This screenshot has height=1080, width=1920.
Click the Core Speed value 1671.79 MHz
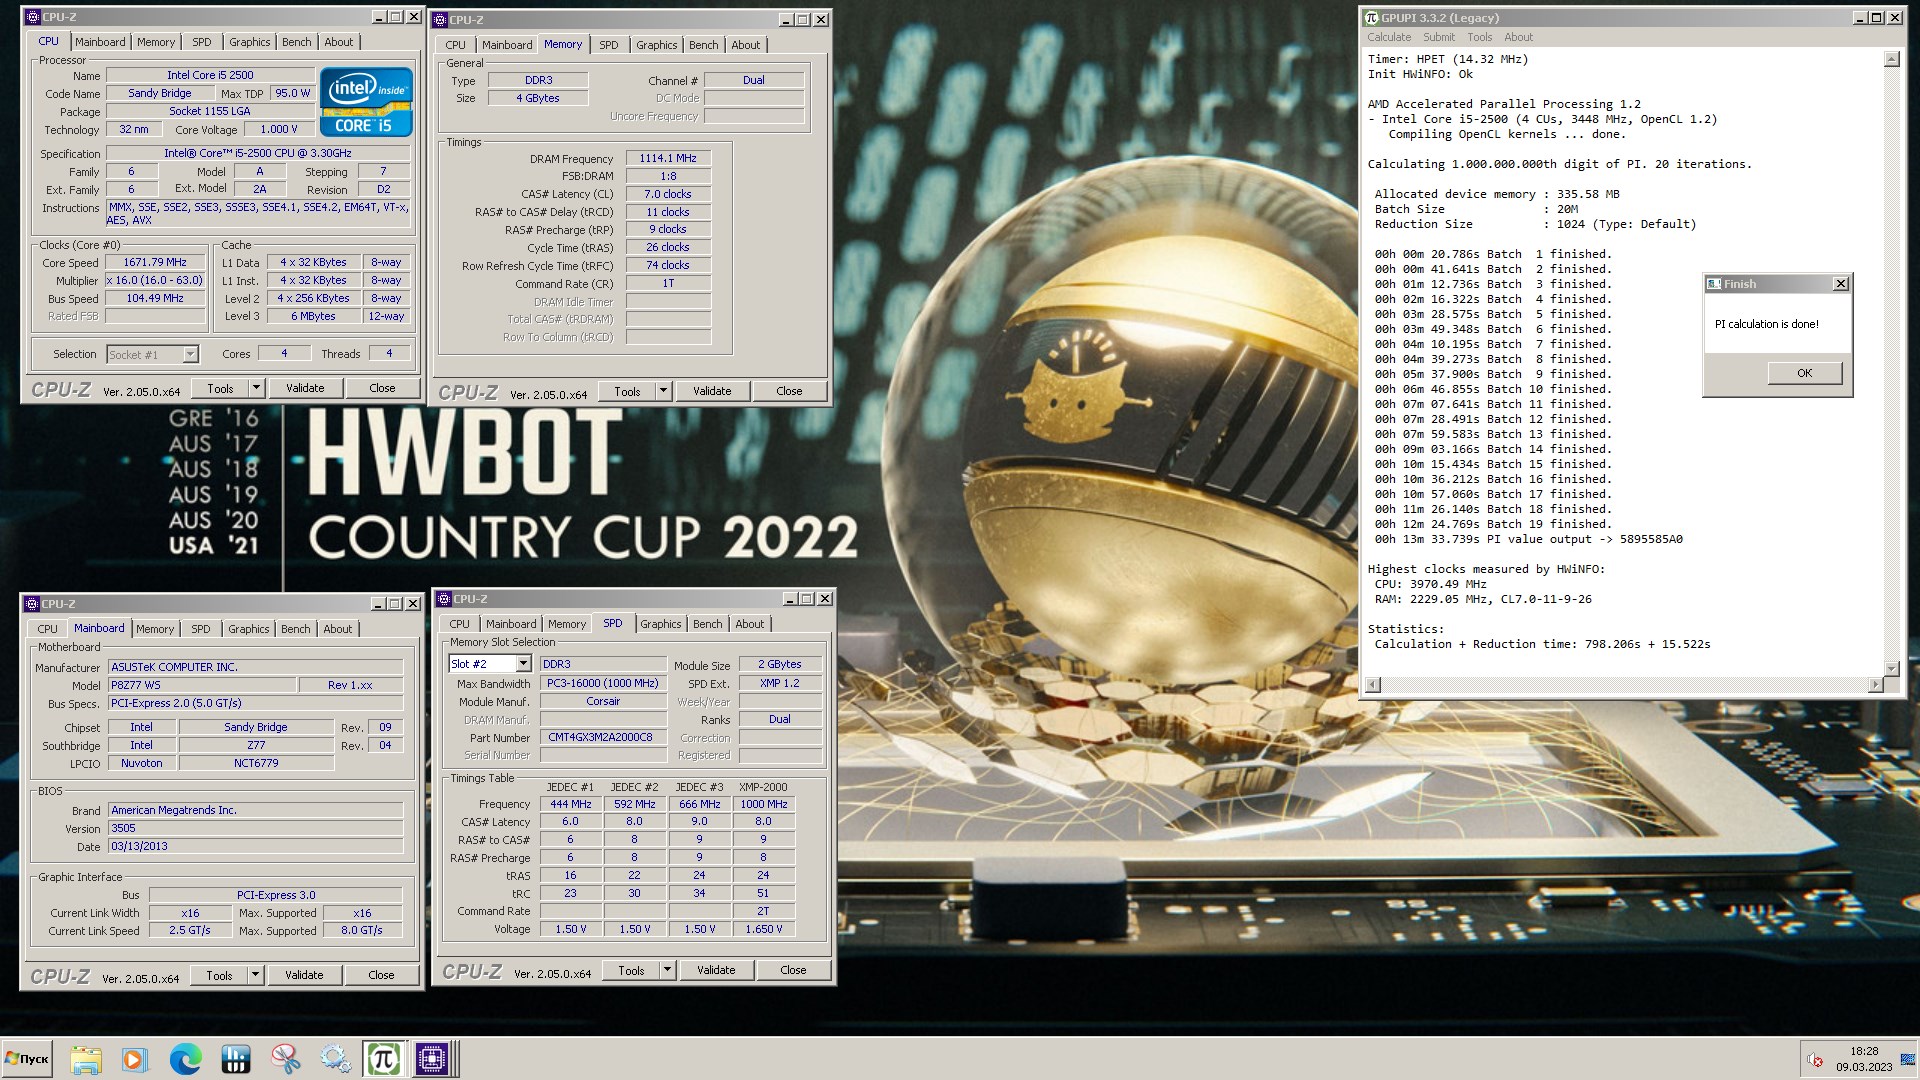pyautogui.click(x=155, y=262)
